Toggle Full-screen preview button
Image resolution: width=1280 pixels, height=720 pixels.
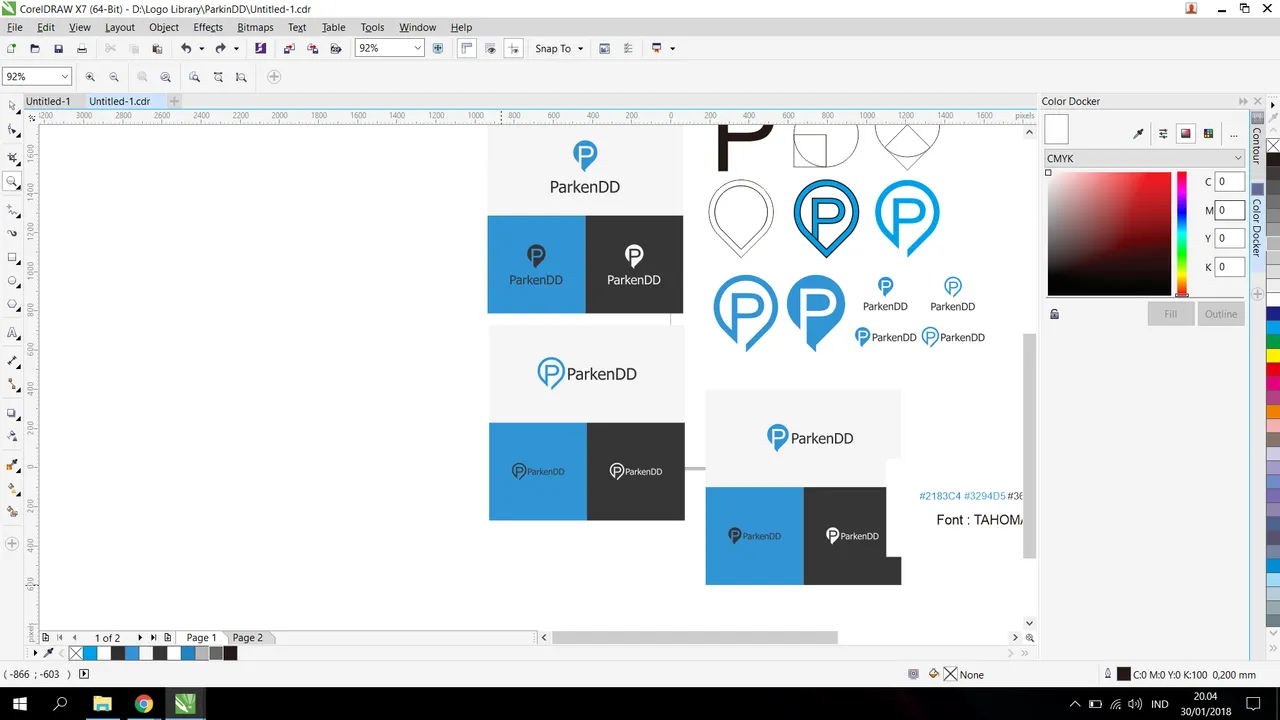(x=437, y=48)
